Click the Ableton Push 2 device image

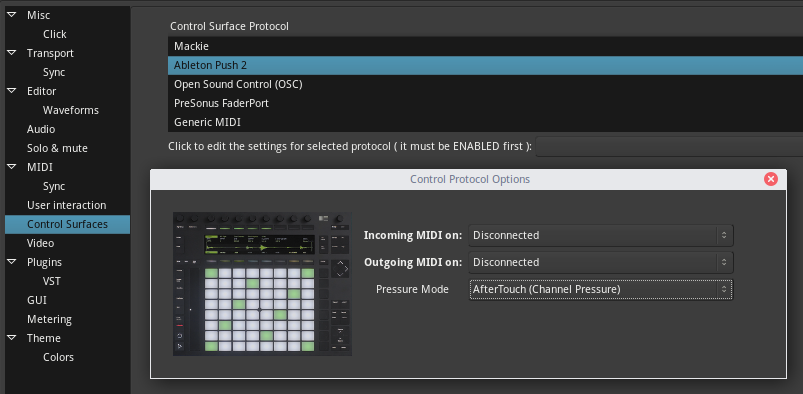point(262,284)
